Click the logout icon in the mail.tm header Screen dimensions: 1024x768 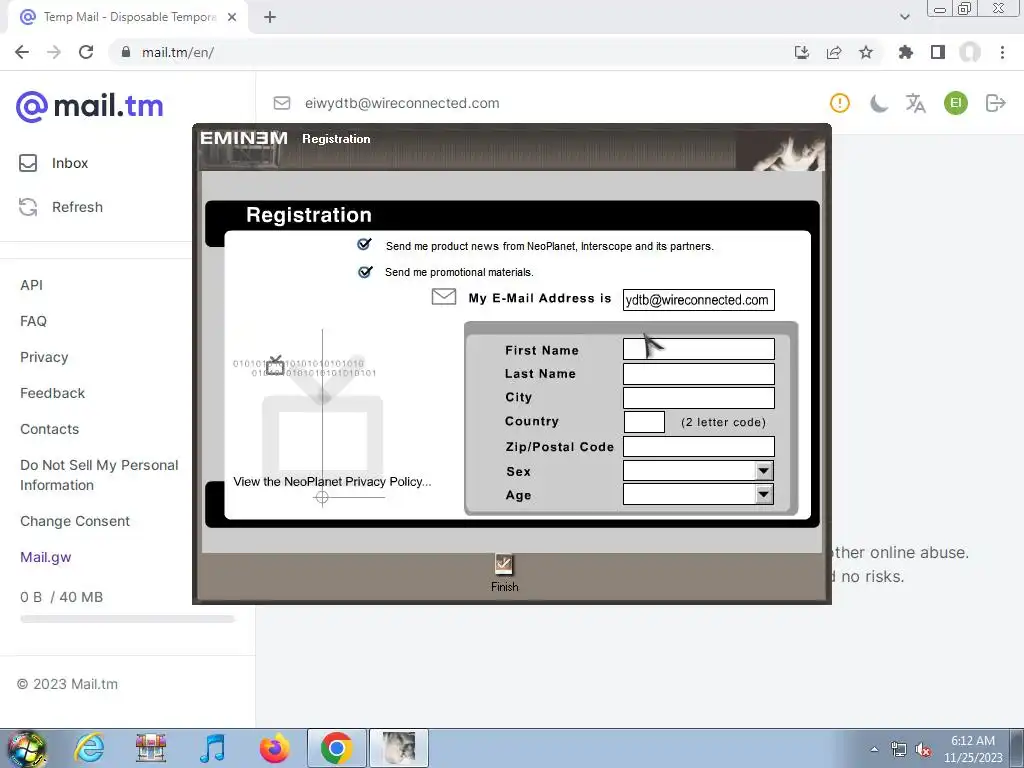click(x=995, y=103)
